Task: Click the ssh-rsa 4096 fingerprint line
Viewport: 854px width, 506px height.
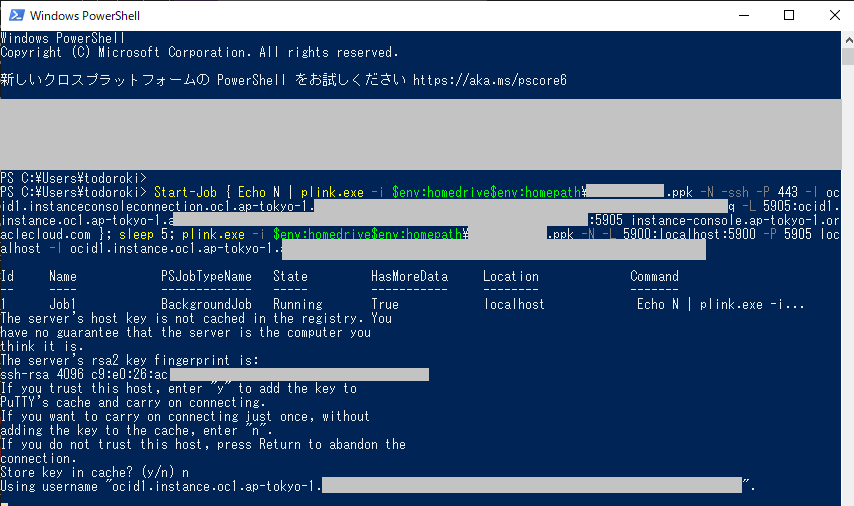Action: 215,374
